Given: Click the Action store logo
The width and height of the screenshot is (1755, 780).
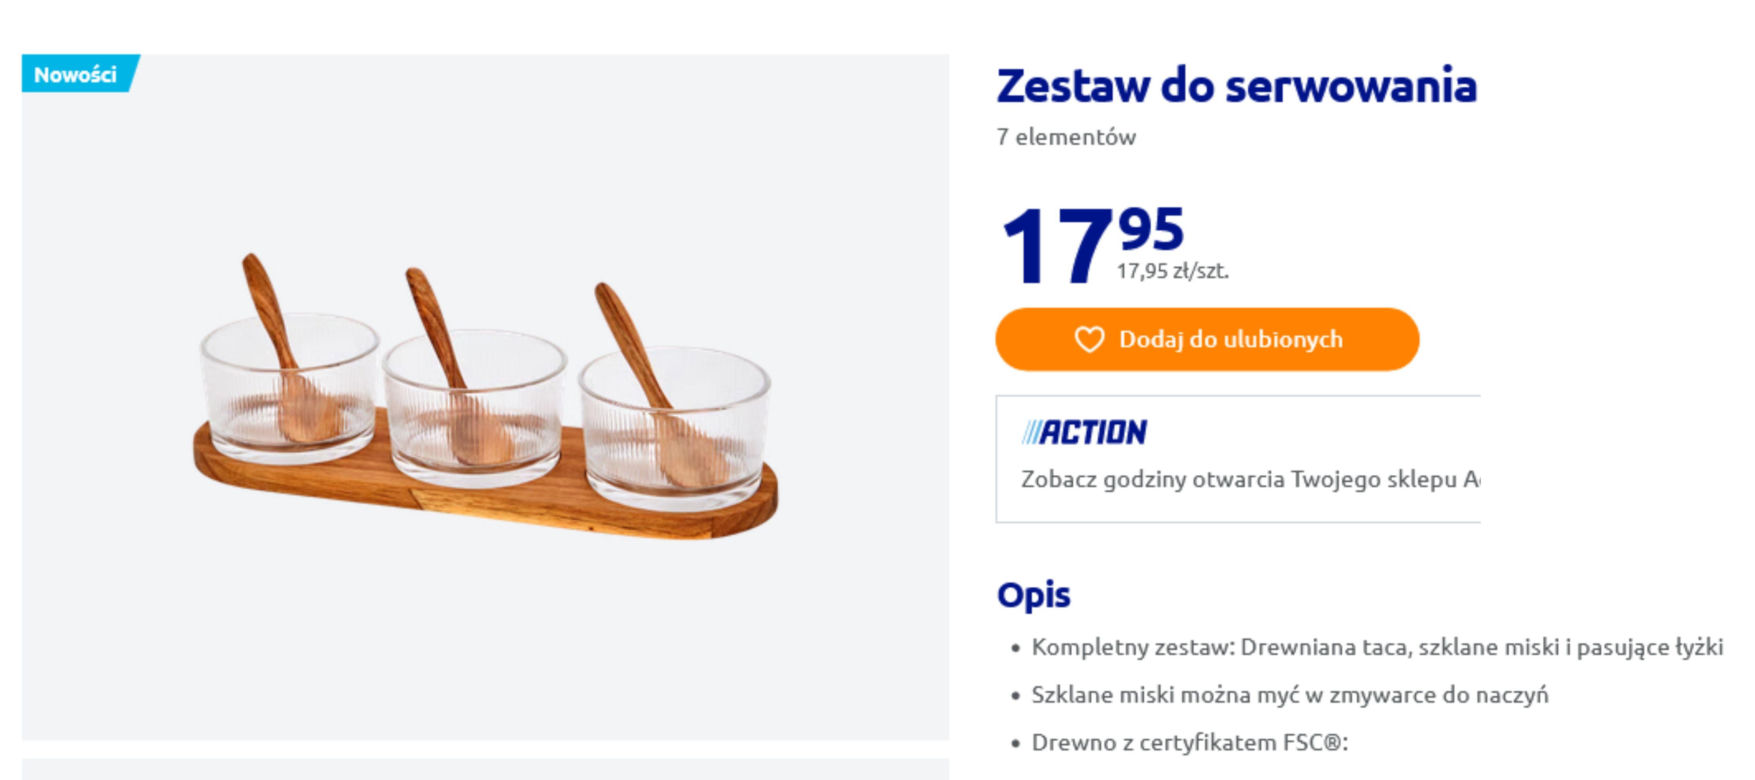Looking at the screenshot, I should pyautogui.click(x=1084, y=432).
